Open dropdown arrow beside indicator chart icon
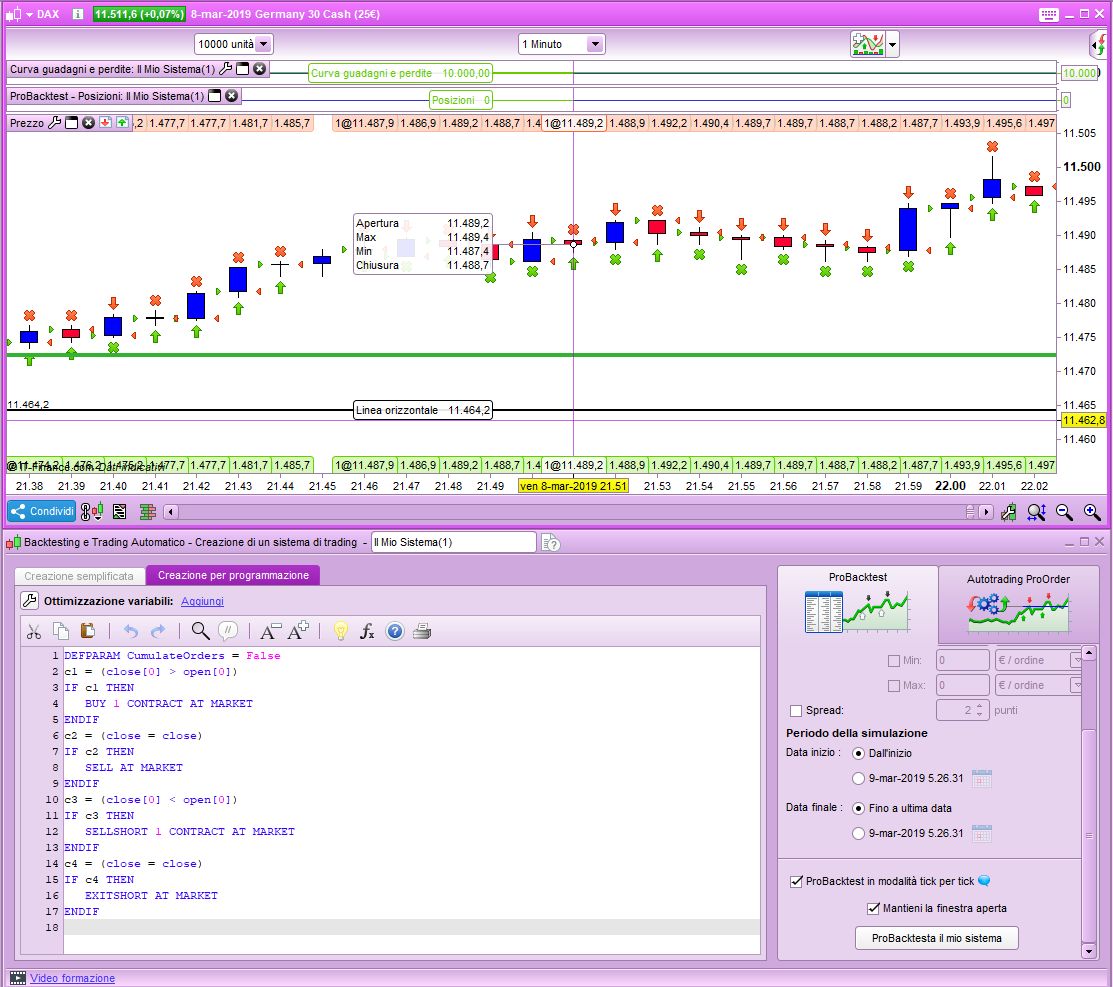 pos(892,45)
